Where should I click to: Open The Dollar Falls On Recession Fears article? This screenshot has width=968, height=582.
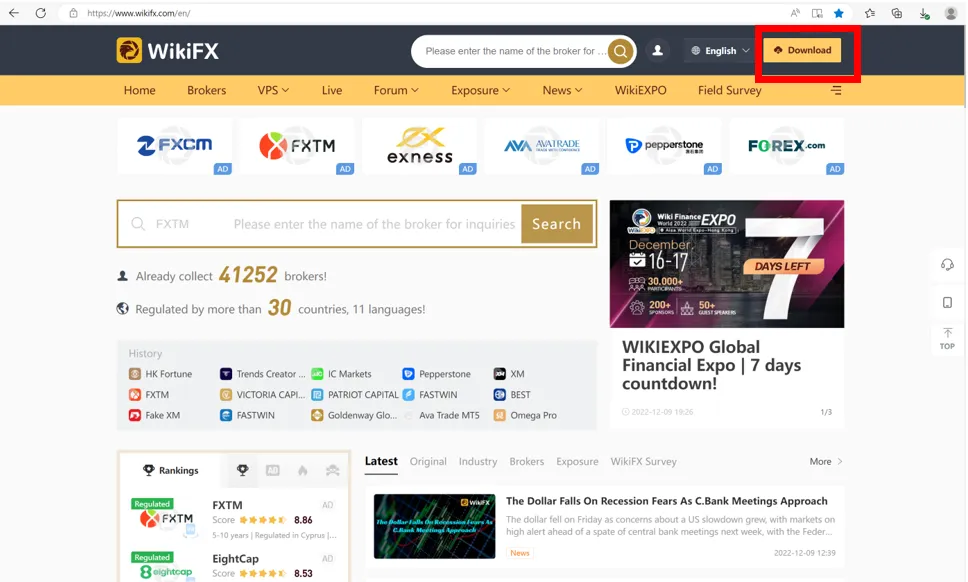coord(667,501)
